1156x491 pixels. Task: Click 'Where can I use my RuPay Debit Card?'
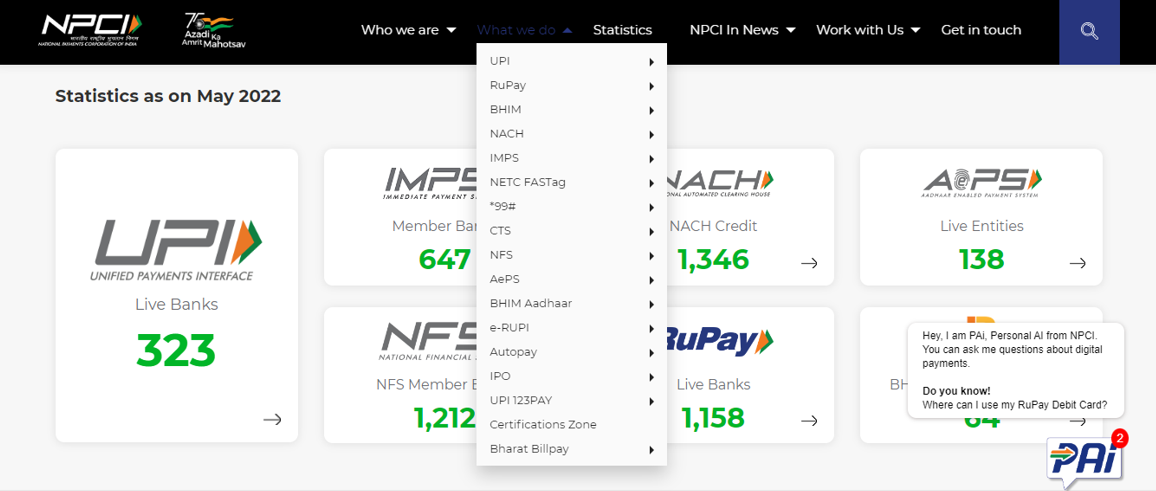(1014, 405)
